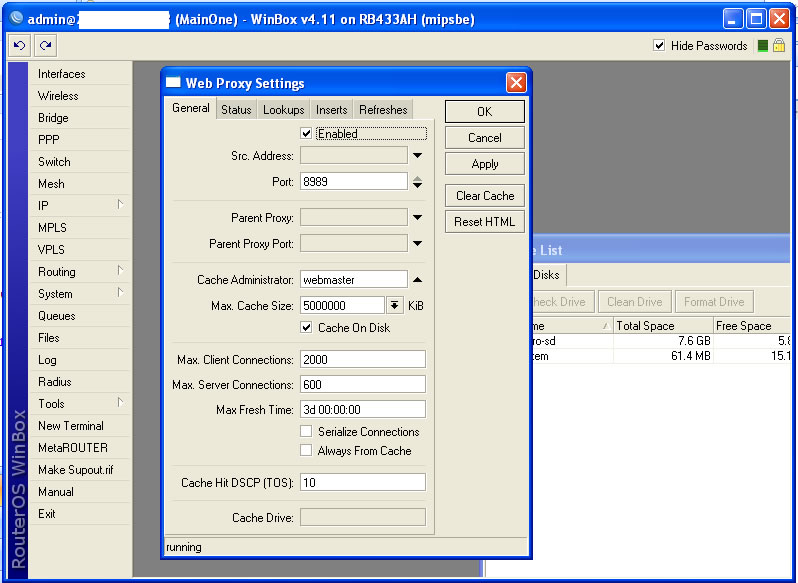Click the Max. Client Connections field
The width and height of the screenshot is (798, 583).
coord(363,359)
